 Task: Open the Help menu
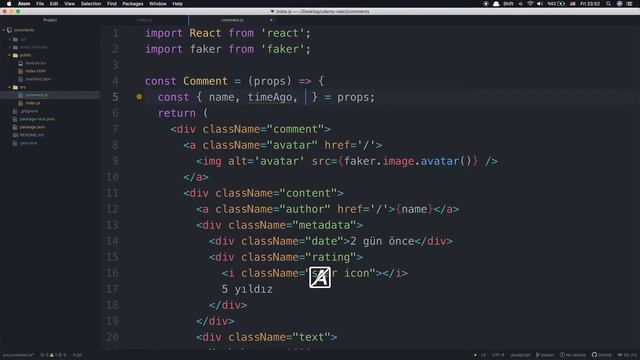point(178,4)
